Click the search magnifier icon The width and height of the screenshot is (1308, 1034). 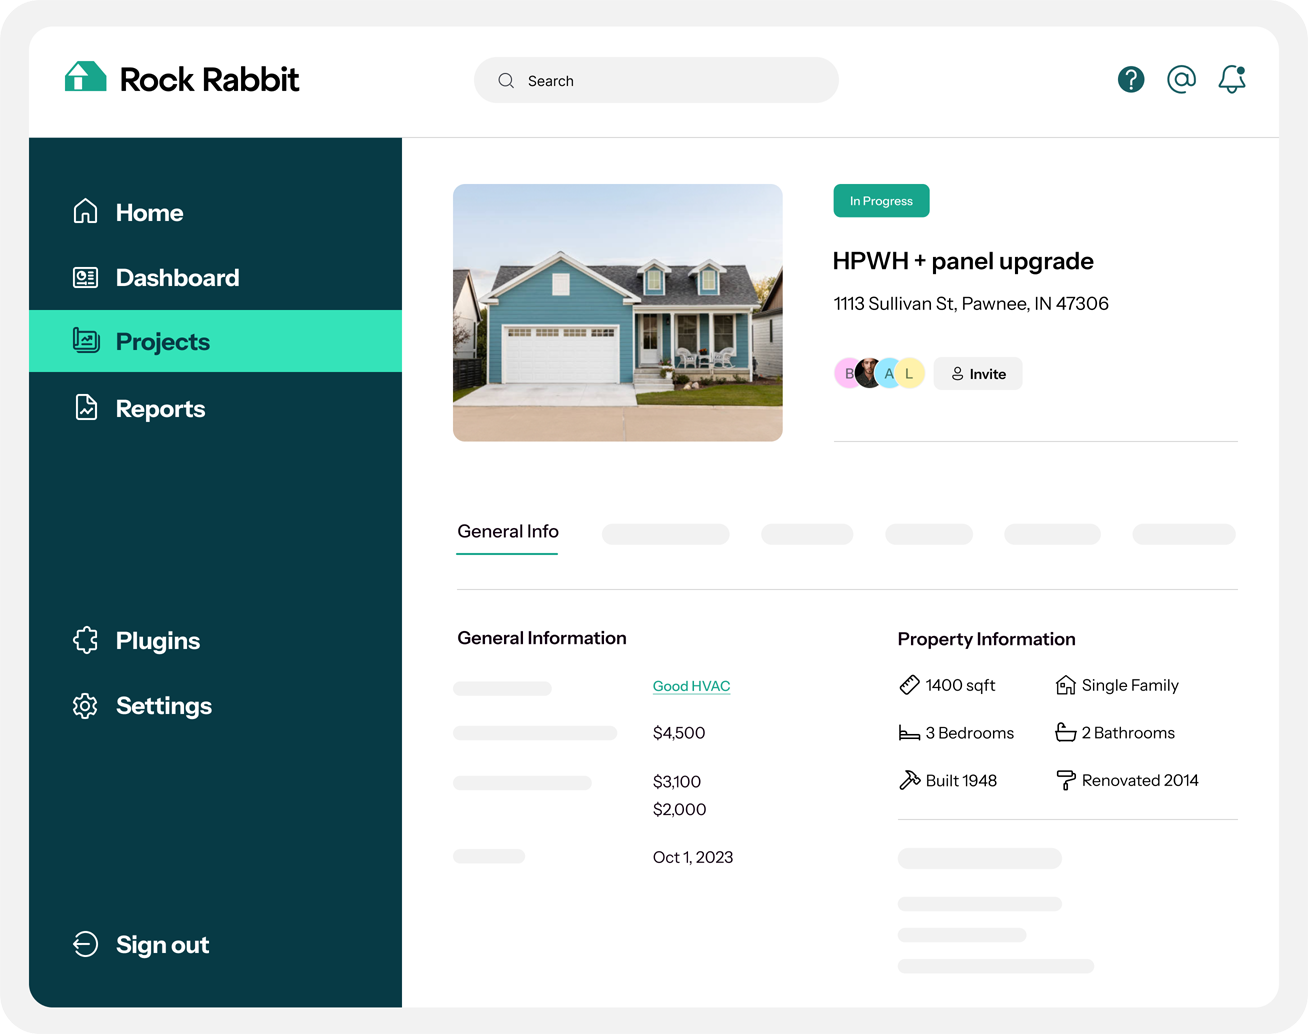tap(506, 81)
